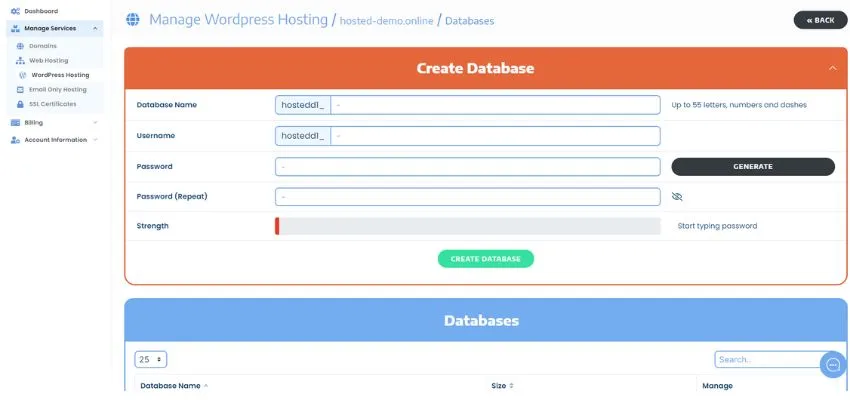Open the Dashboard icon in sidebar
The width and height of the screenshot is (850, 400).
(15, 11)
